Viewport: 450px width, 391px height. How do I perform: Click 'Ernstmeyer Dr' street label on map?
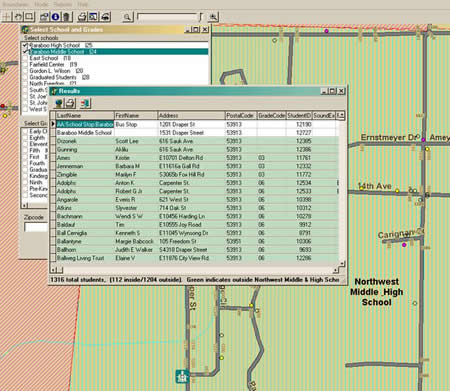coord(389,137)
